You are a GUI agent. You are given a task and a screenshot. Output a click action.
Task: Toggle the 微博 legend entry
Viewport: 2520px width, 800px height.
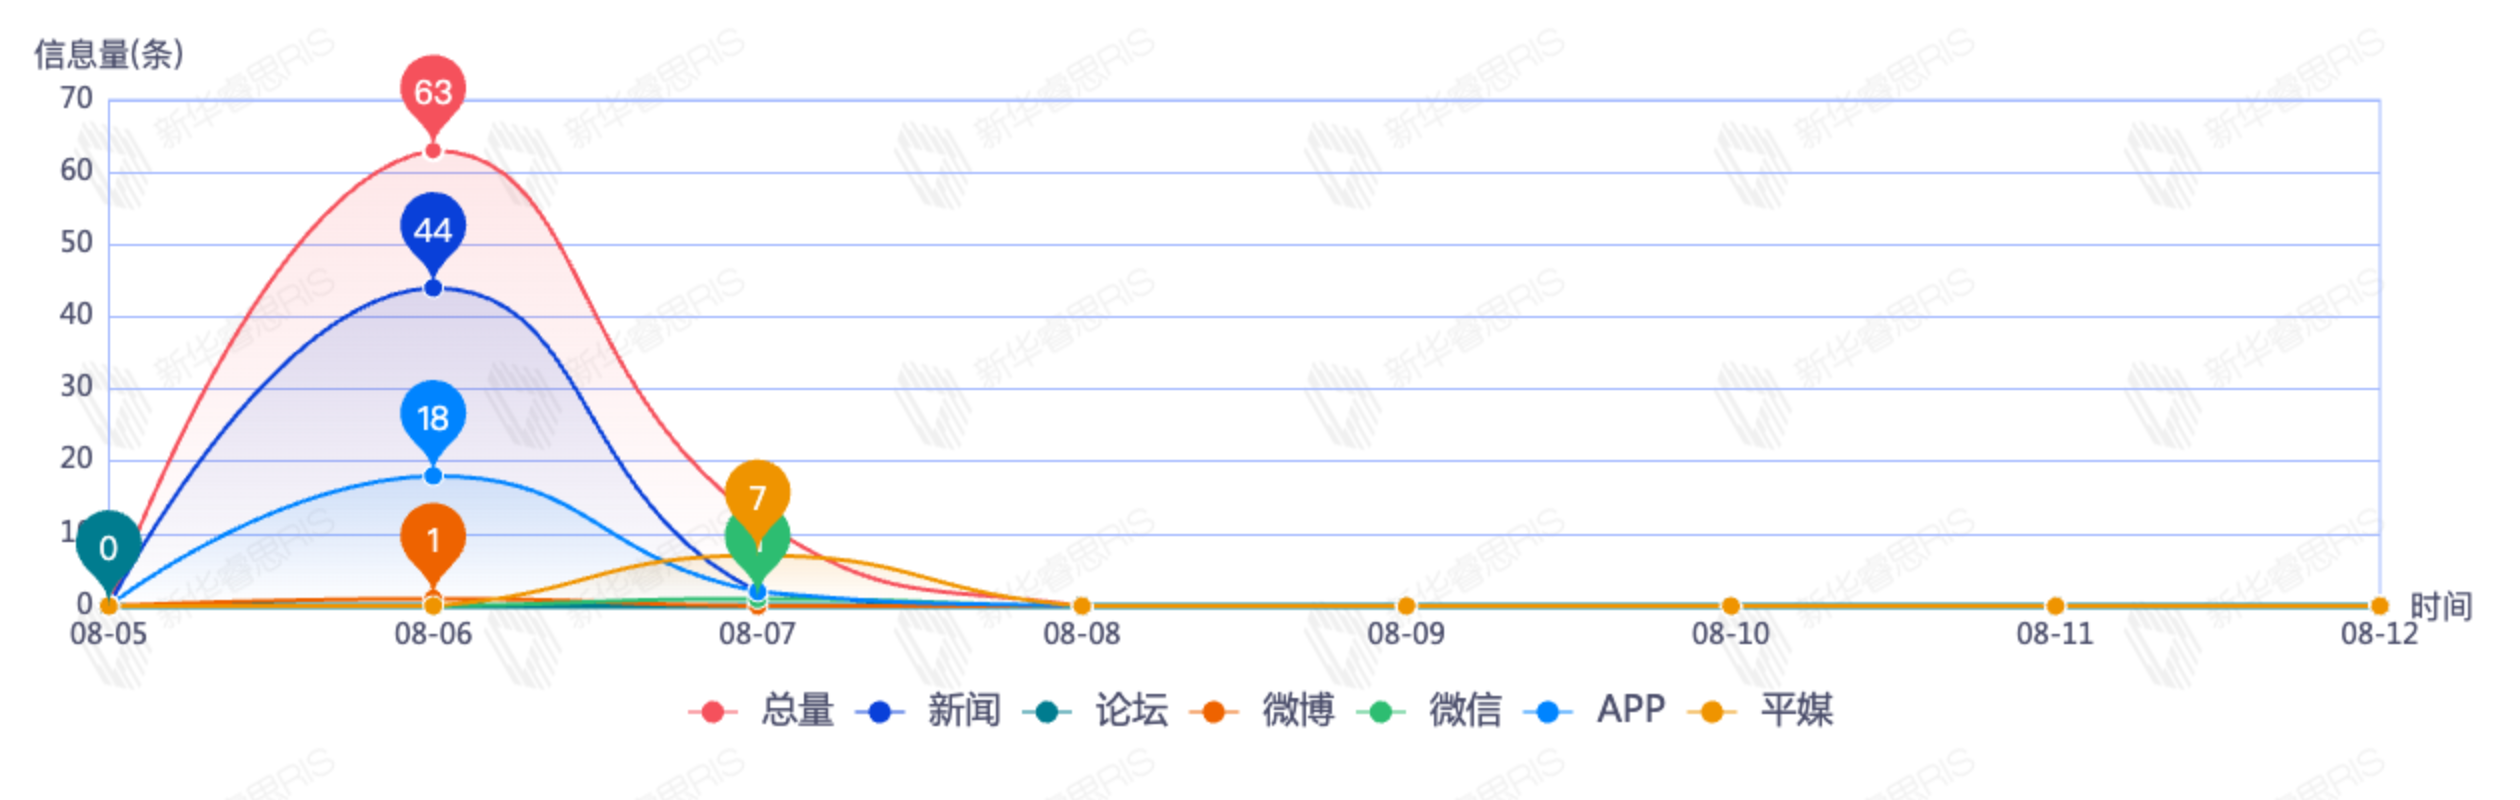pos(1264,711)
